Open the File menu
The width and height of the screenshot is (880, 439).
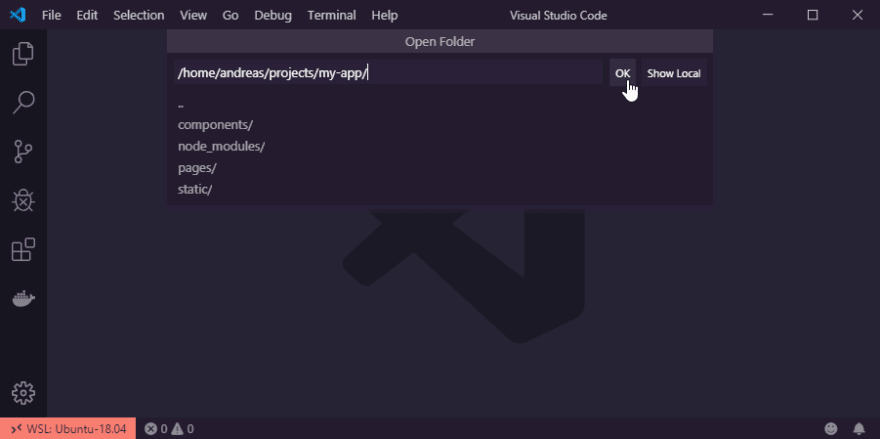tap(51, 15)
